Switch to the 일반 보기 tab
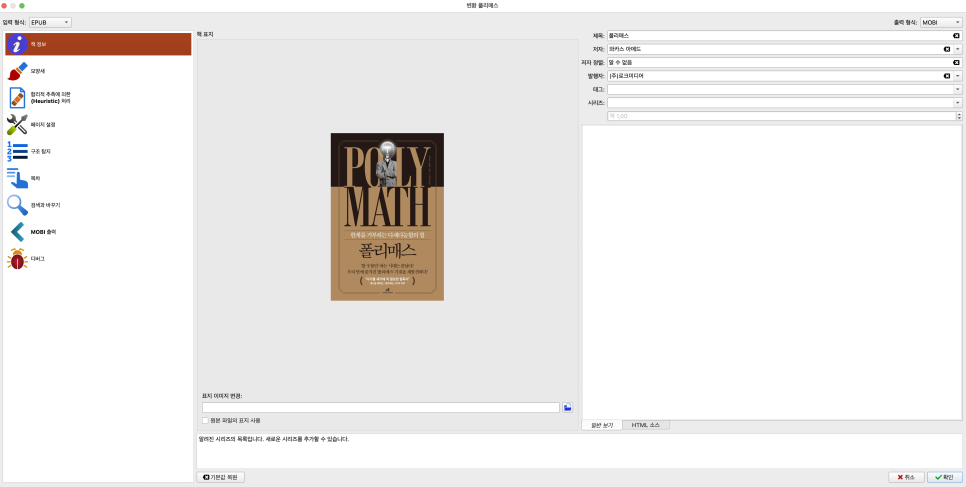Viewport: 966px width, 487px height. (x=602, y=425)
